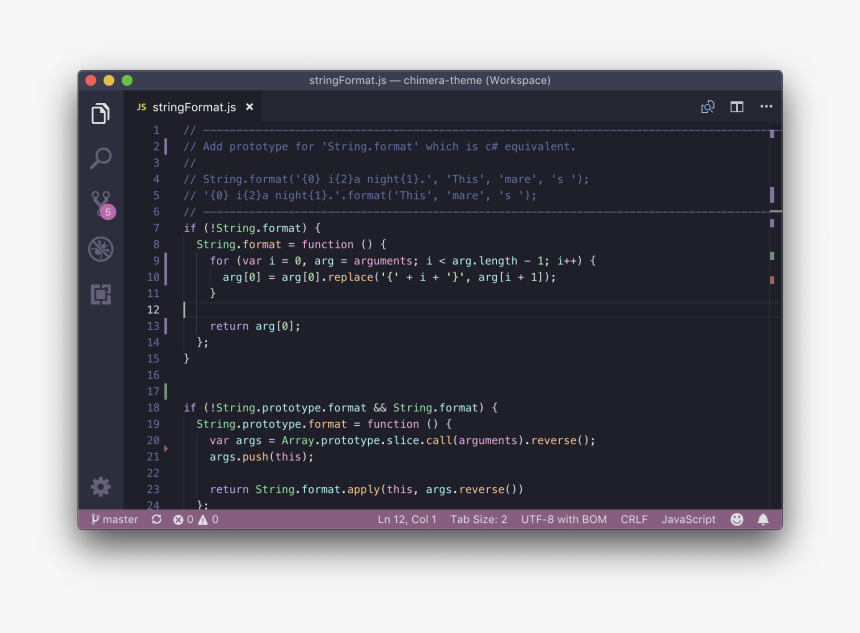Screen dimensions: 860x633
Task: Click the 'function' keyword on line 8
Action: pyautogui.click(x=327, y=245)
